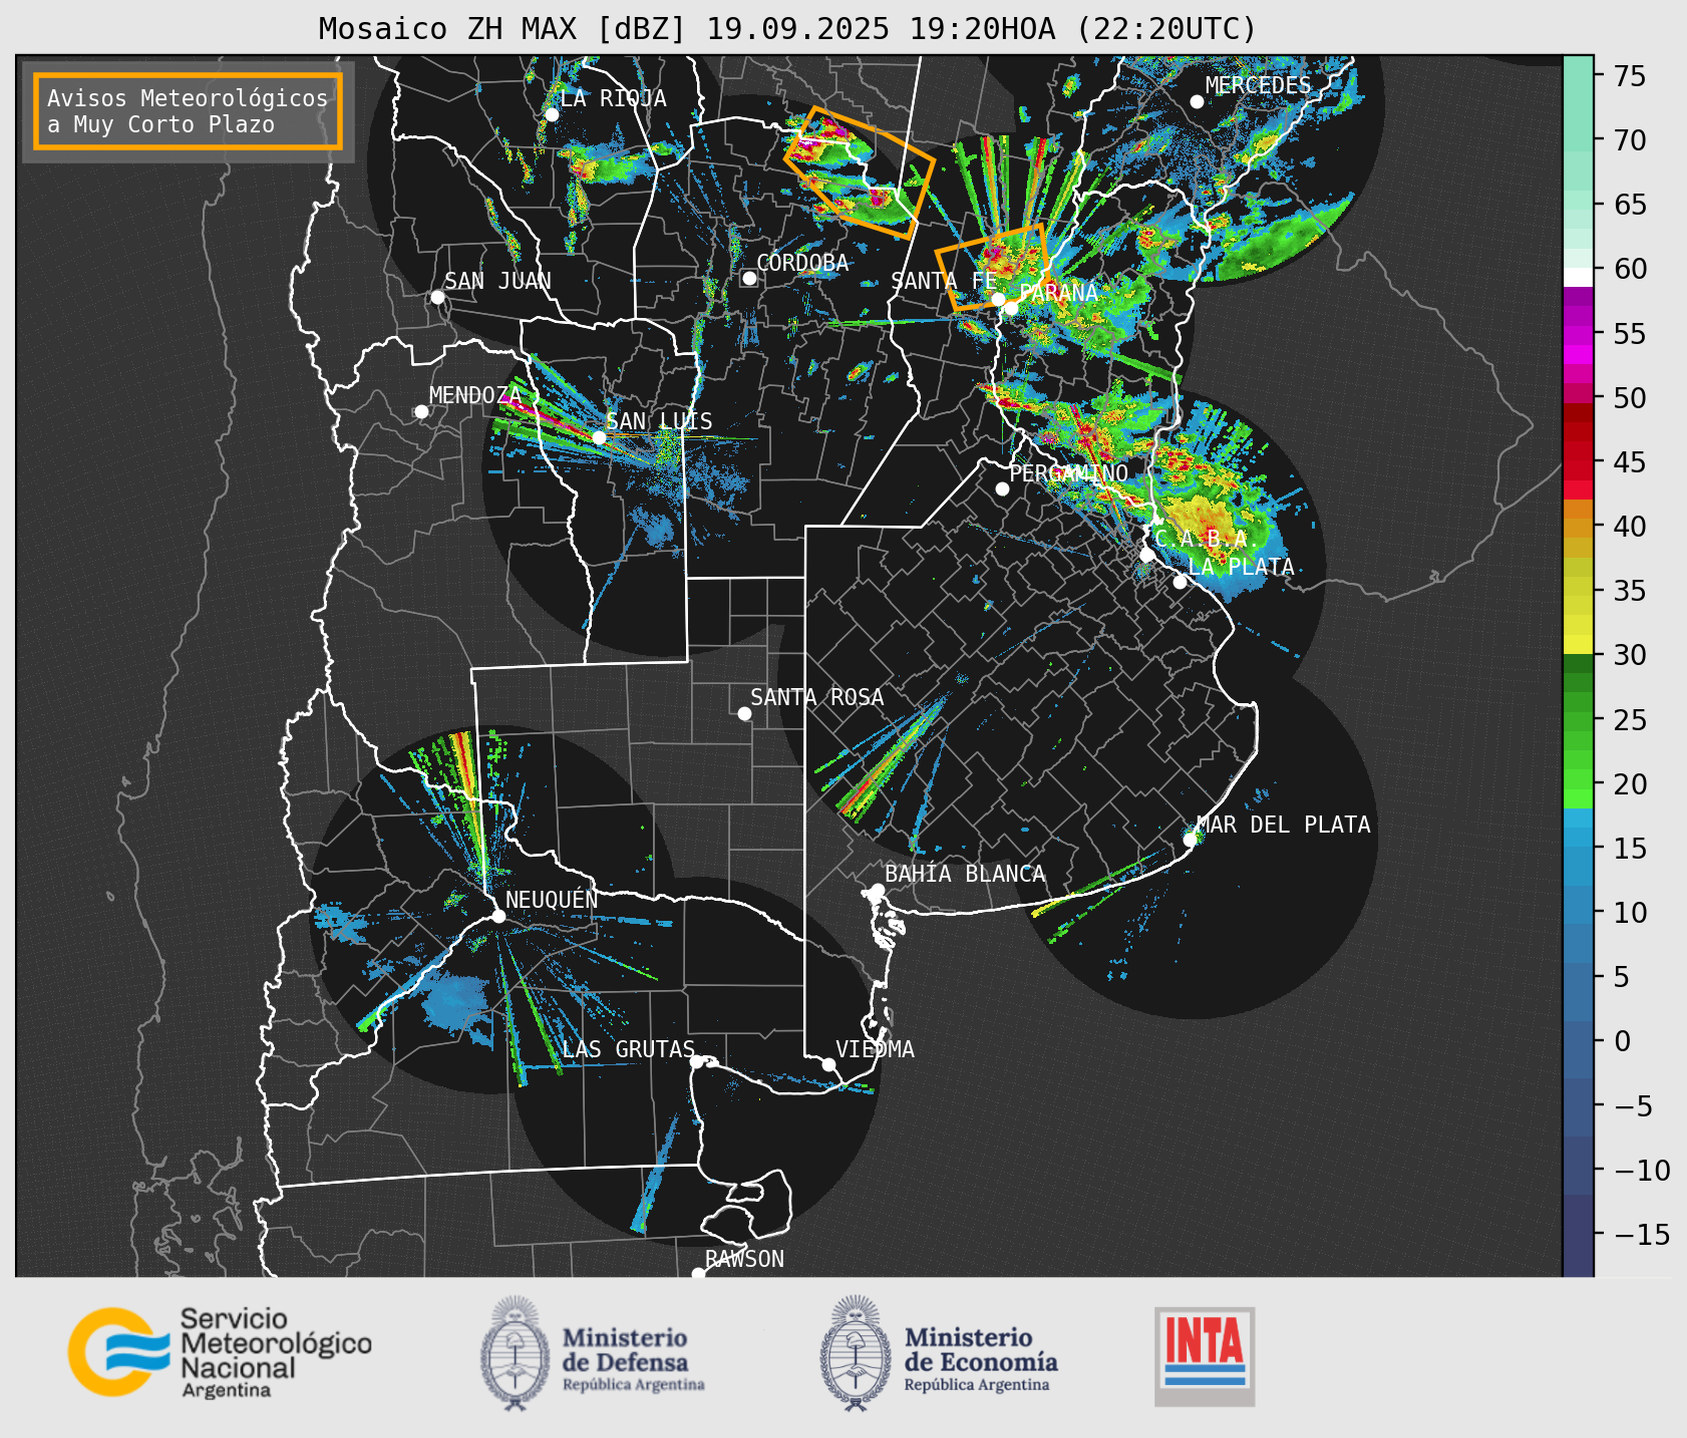Screen dimensions: 1687x1438
Task: Click the Mar del Plata marker dot
Action: 1189,840
